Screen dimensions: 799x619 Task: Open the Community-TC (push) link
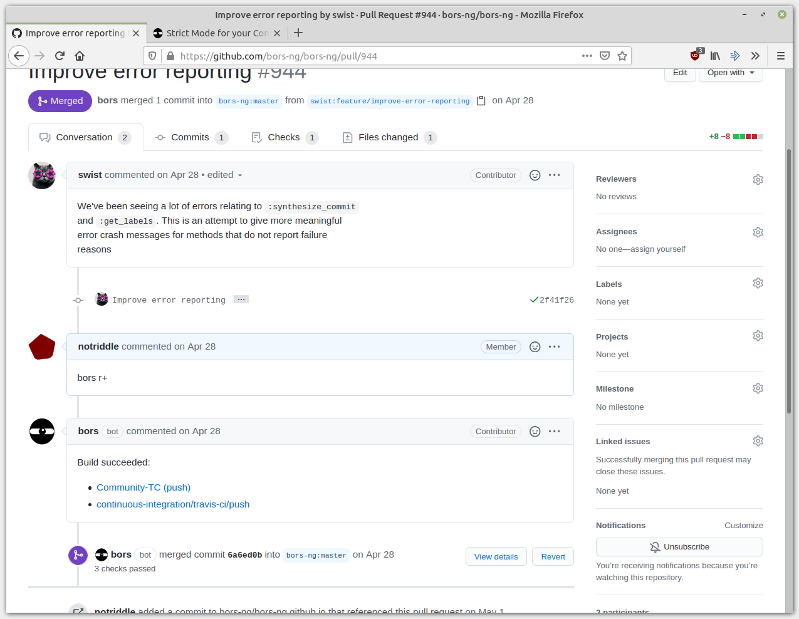pos(143,488)
